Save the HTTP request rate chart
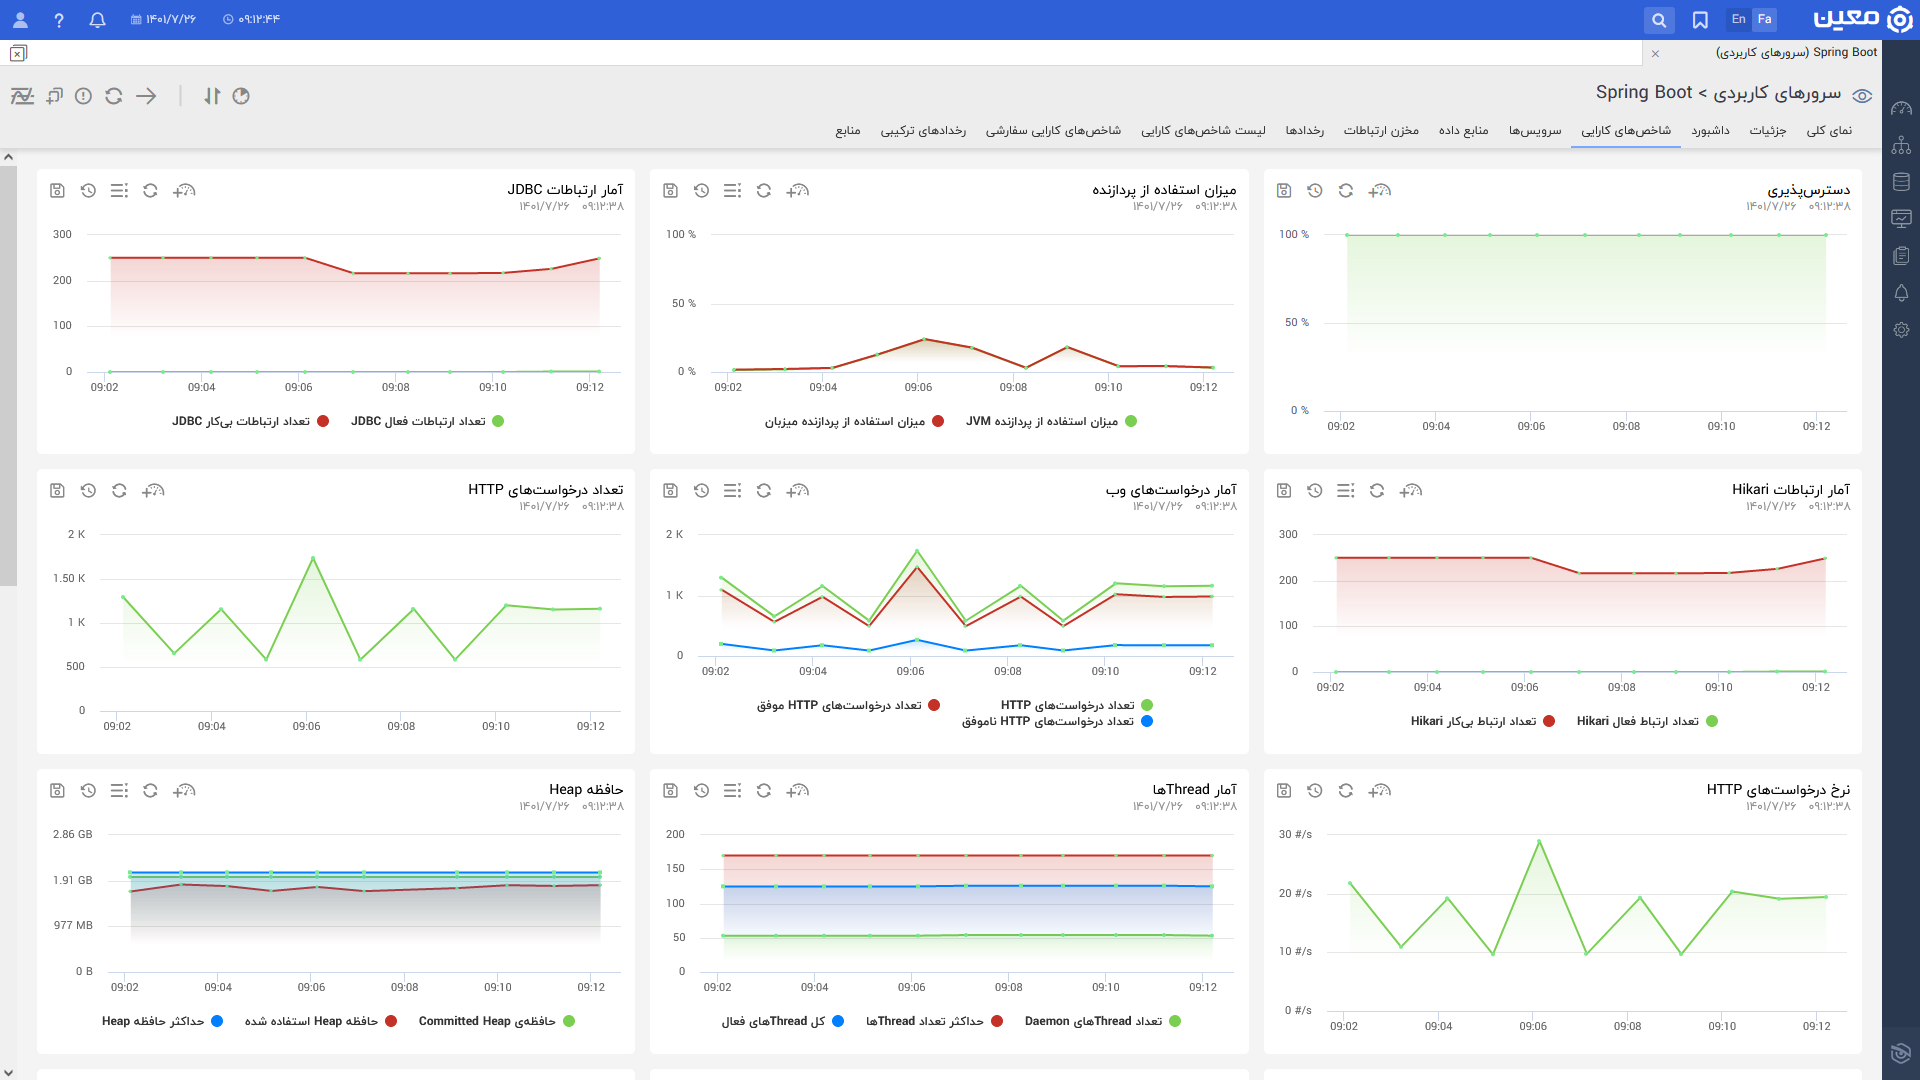The image size is (1920, 1080). [x=1284, y=790]
